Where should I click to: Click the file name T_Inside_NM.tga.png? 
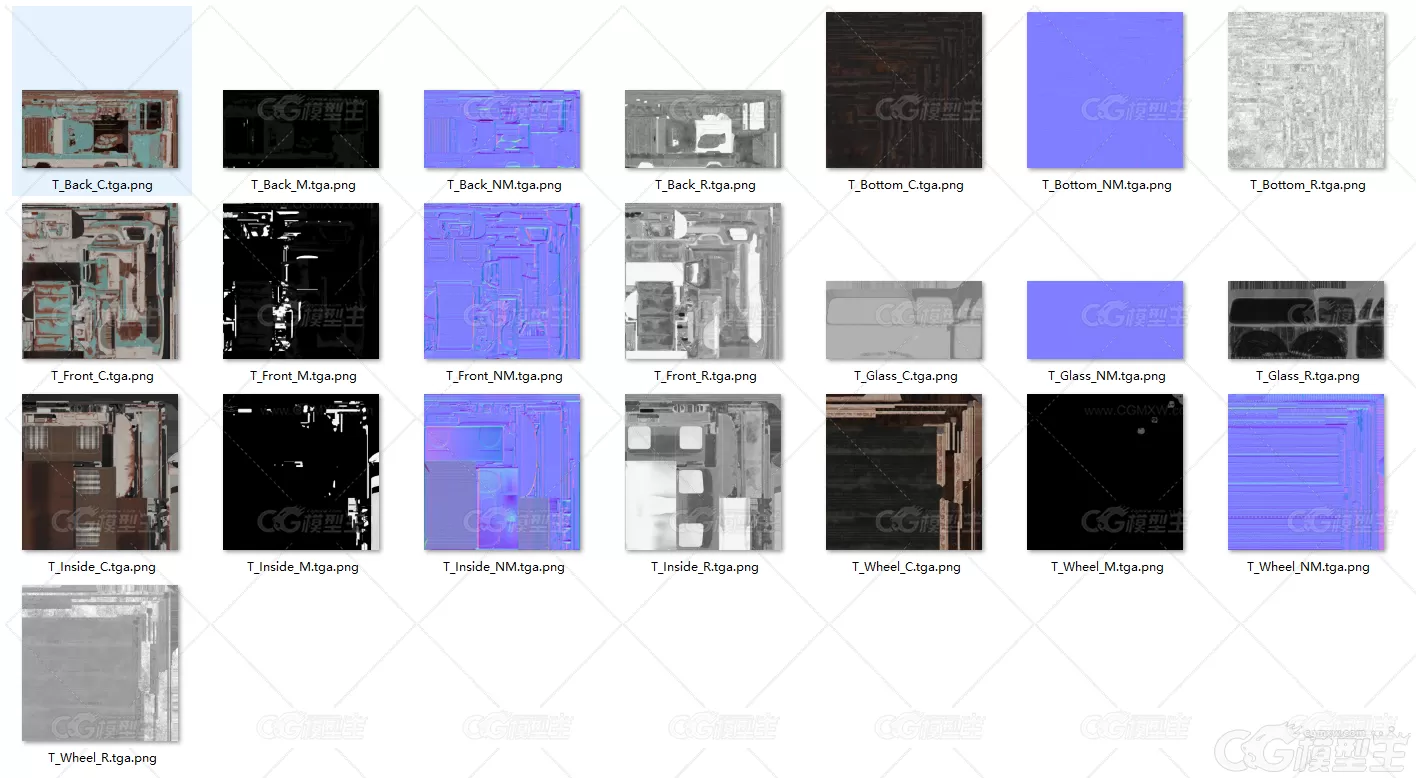click(x=504, y=567)
